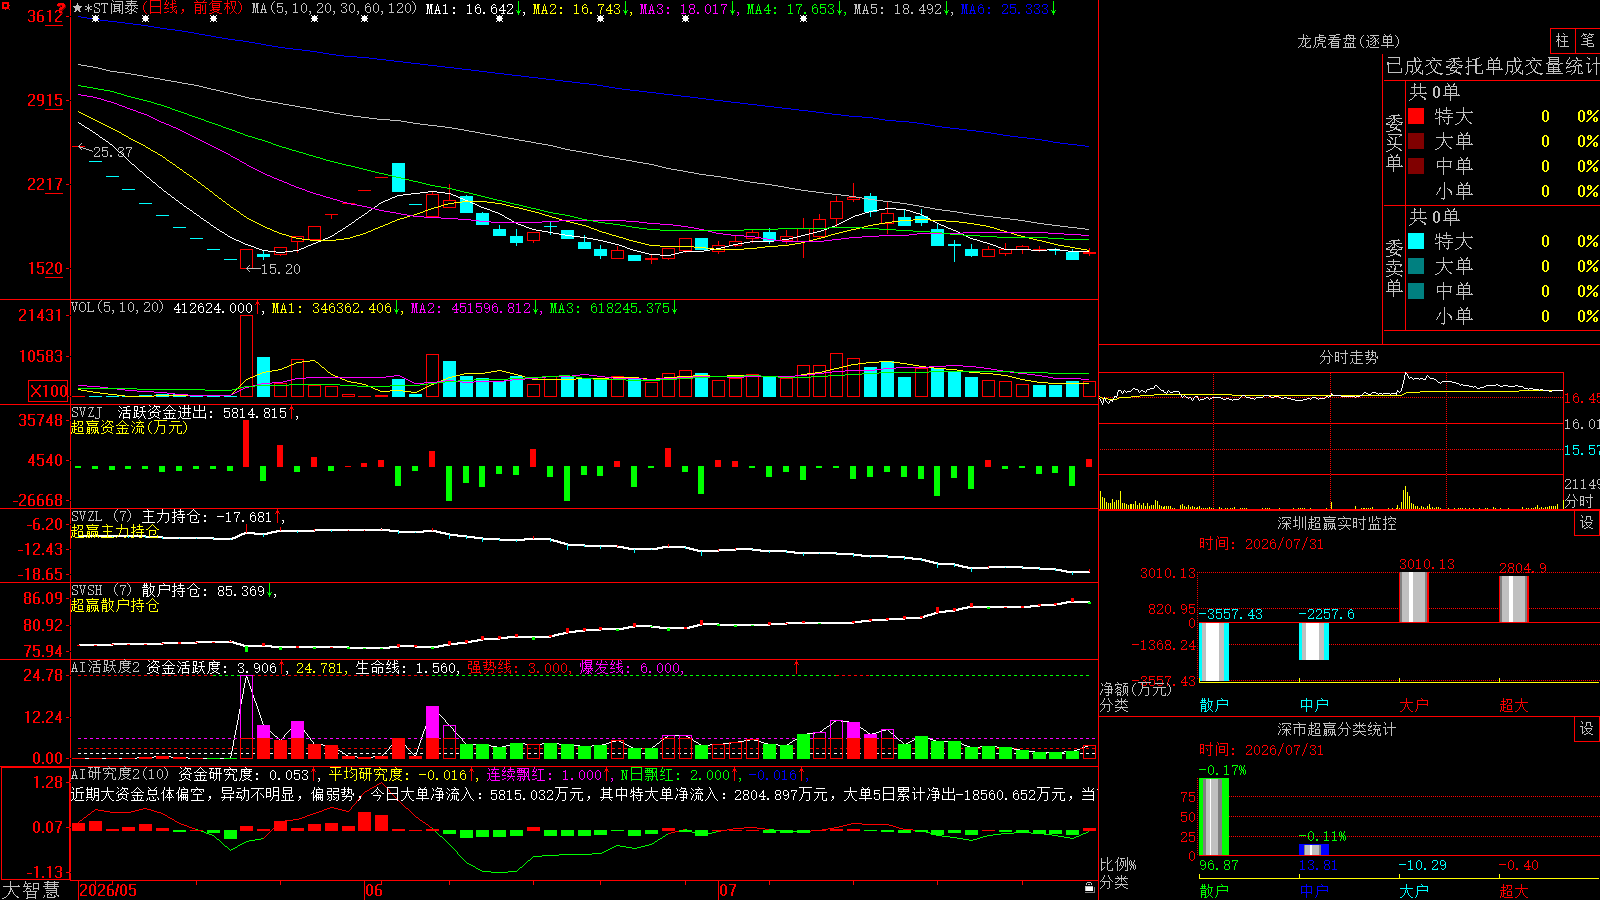Switch the order view to 柱 mode
The width and height of the screenshot is (1600, 900).
1562,41
